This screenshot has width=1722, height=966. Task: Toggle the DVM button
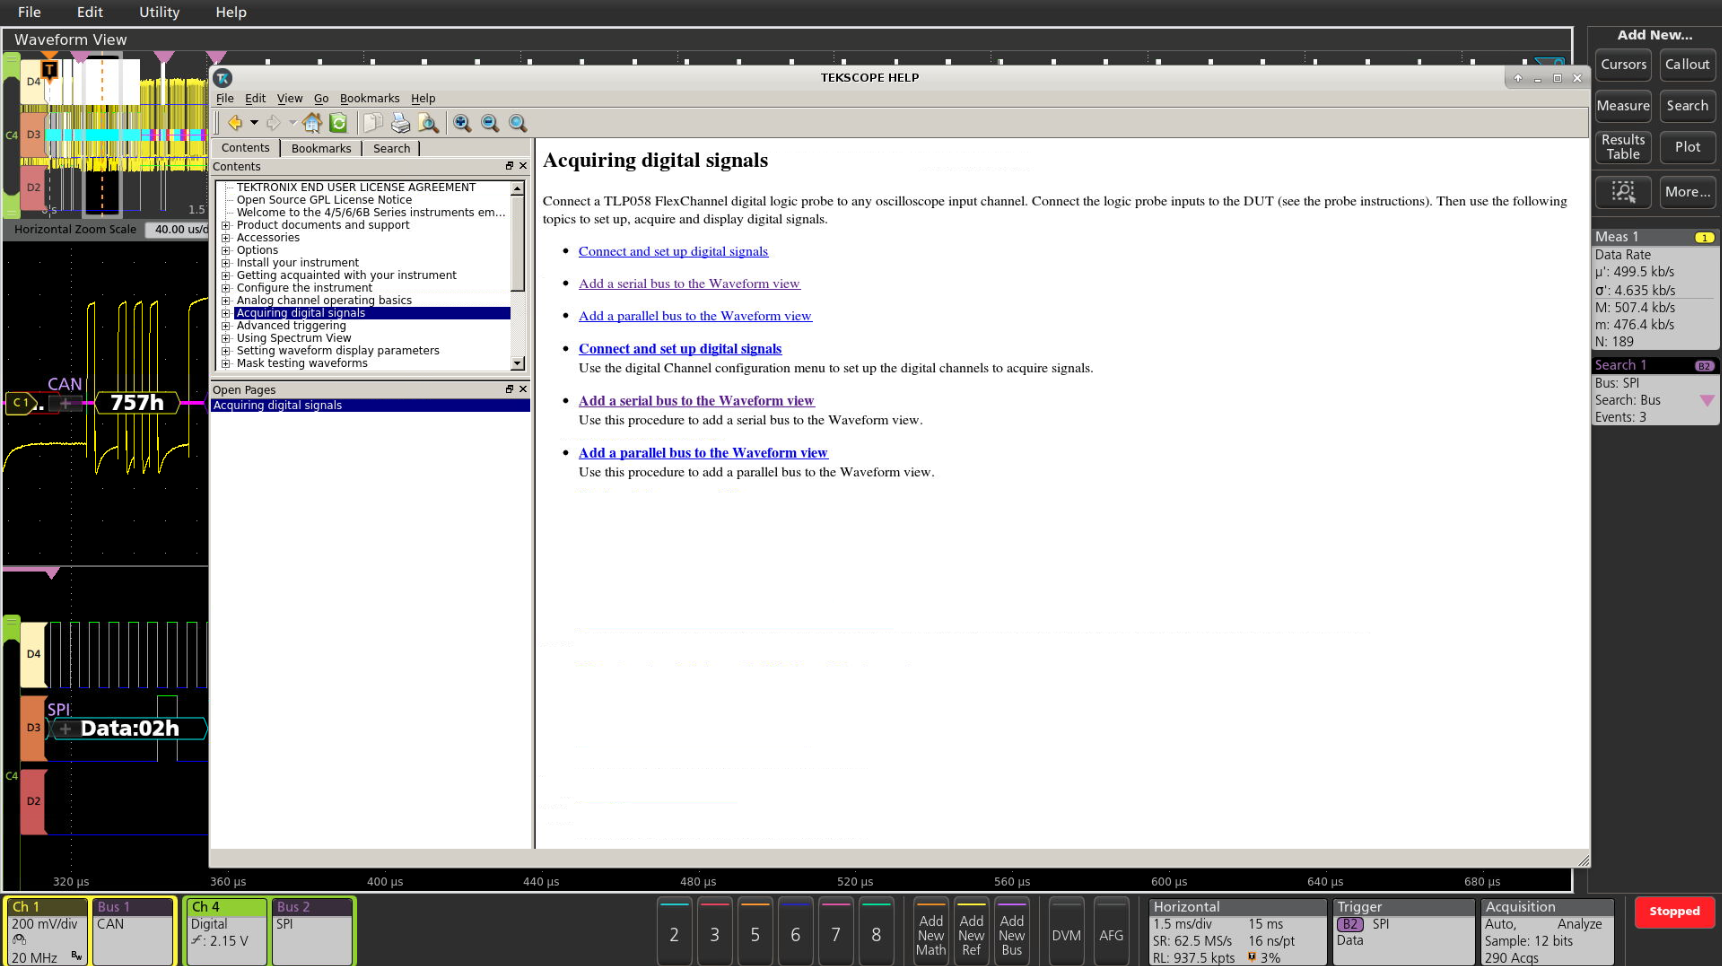pyautogui.click(x=1066, y=934)
